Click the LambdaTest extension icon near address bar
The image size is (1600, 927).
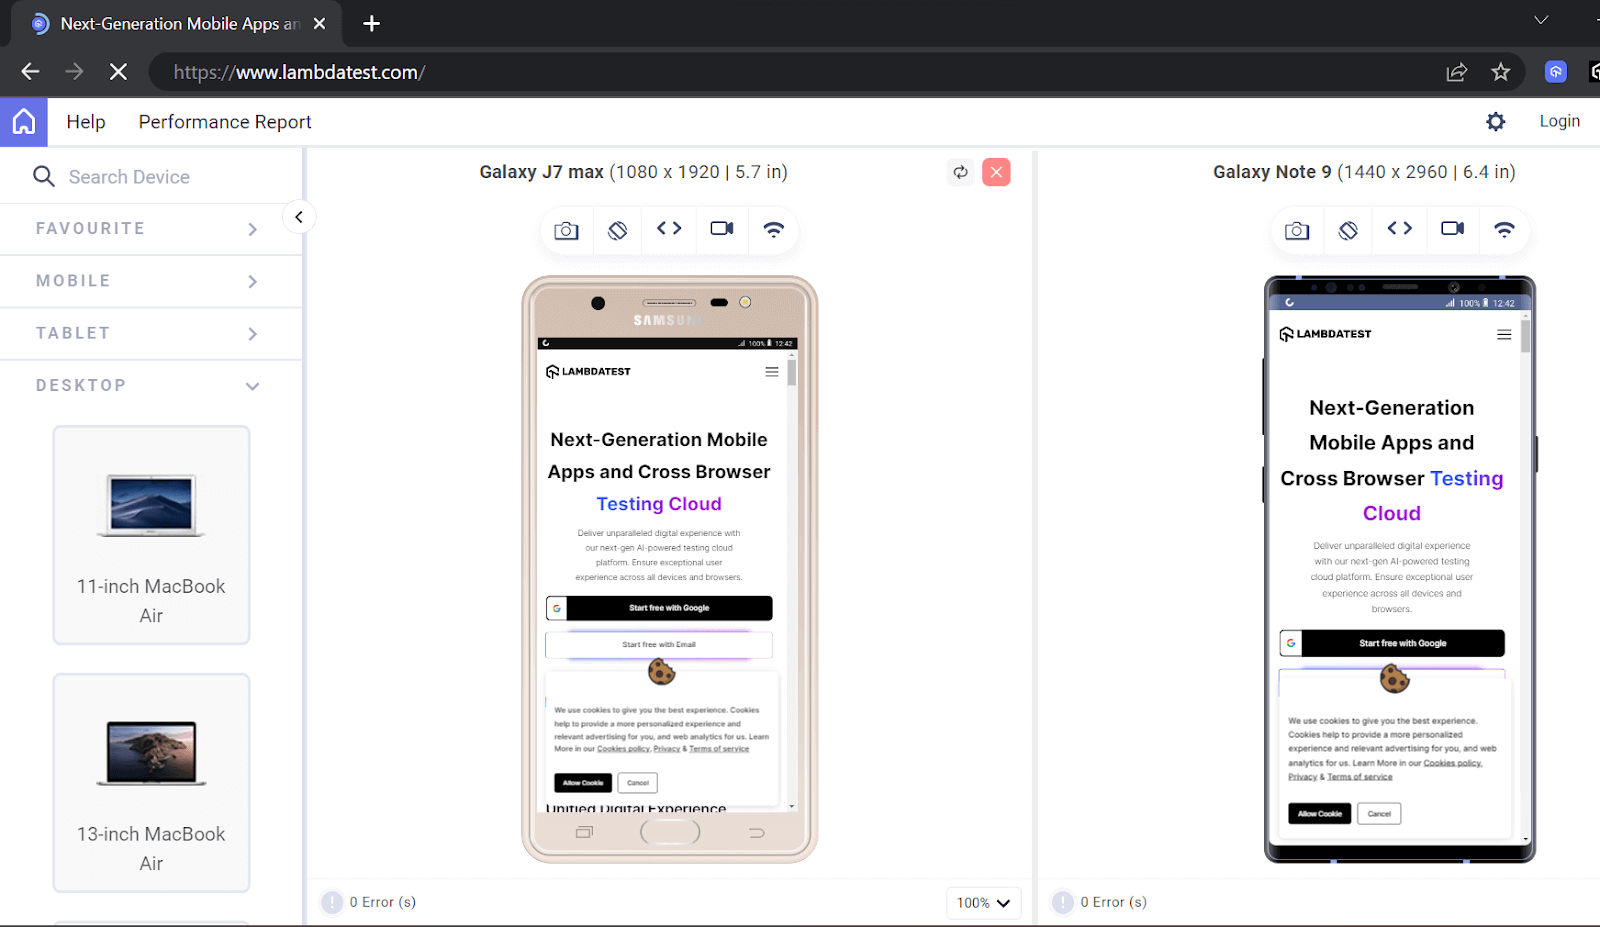tap(1555, 71)
